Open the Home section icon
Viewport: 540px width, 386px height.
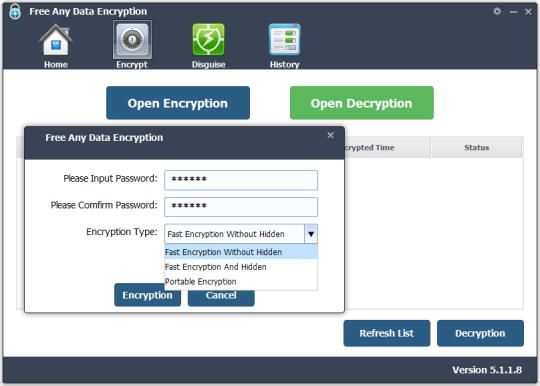[55, 41]
